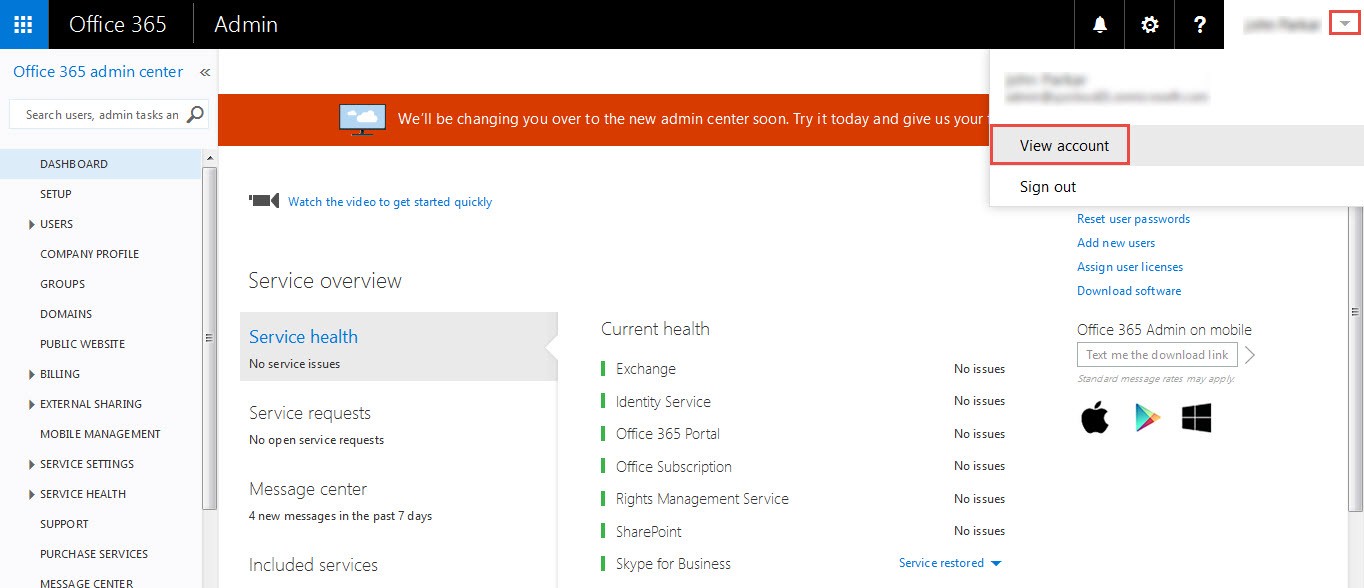Viewport: 1364px width, 588px height.
Task: Click the Reset user passwords link
Action: point(1133,219)
